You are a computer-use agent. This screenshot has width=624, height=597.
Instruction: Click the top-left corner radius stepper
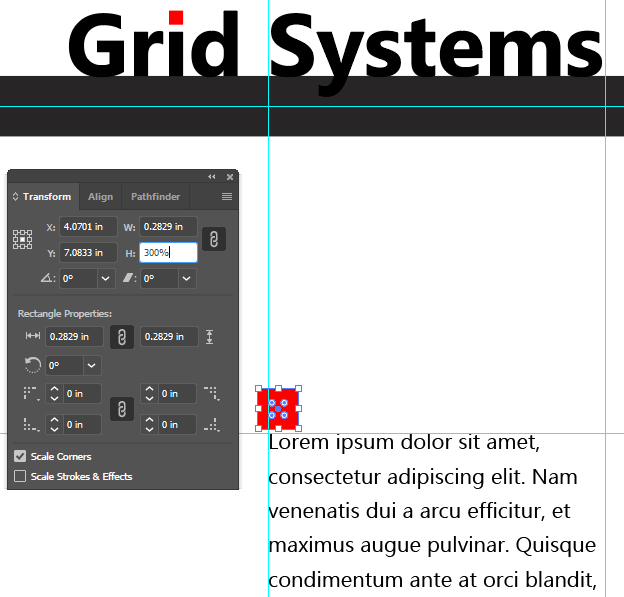click(x=55, y=394)
